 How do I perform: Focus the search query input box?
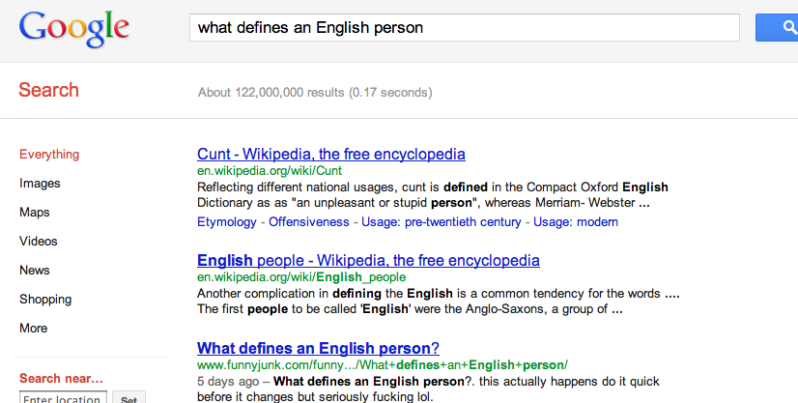pos(464,27)
